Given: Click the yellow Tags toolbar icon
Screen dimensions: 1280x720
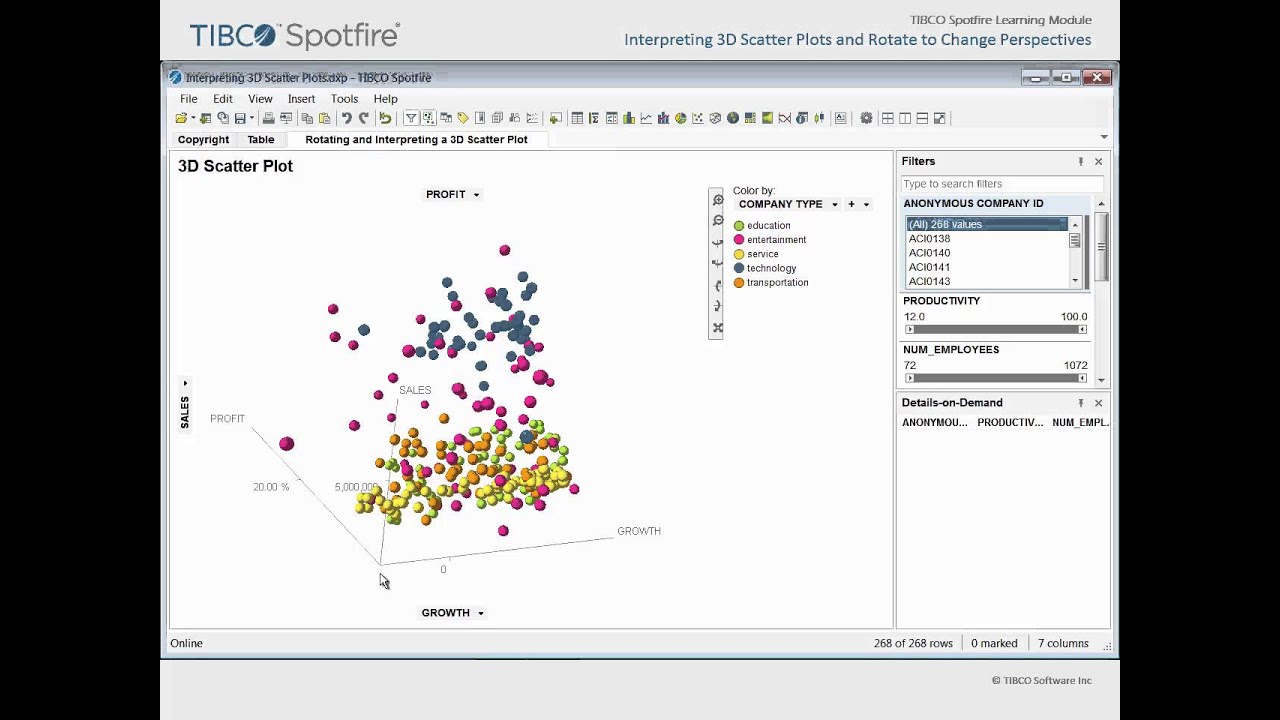Looking at the screenshot, I should pos(463,118).
